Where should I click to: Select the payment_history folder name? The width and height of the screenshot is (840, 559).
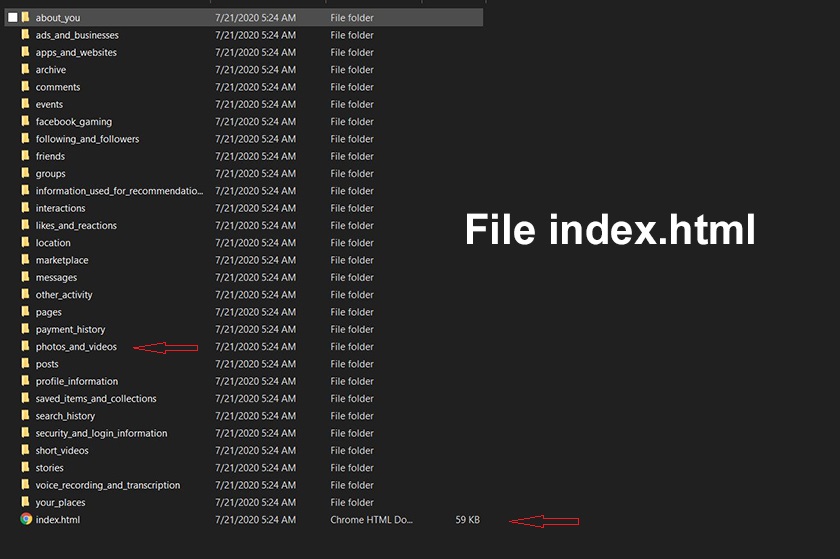click(70, 329)
